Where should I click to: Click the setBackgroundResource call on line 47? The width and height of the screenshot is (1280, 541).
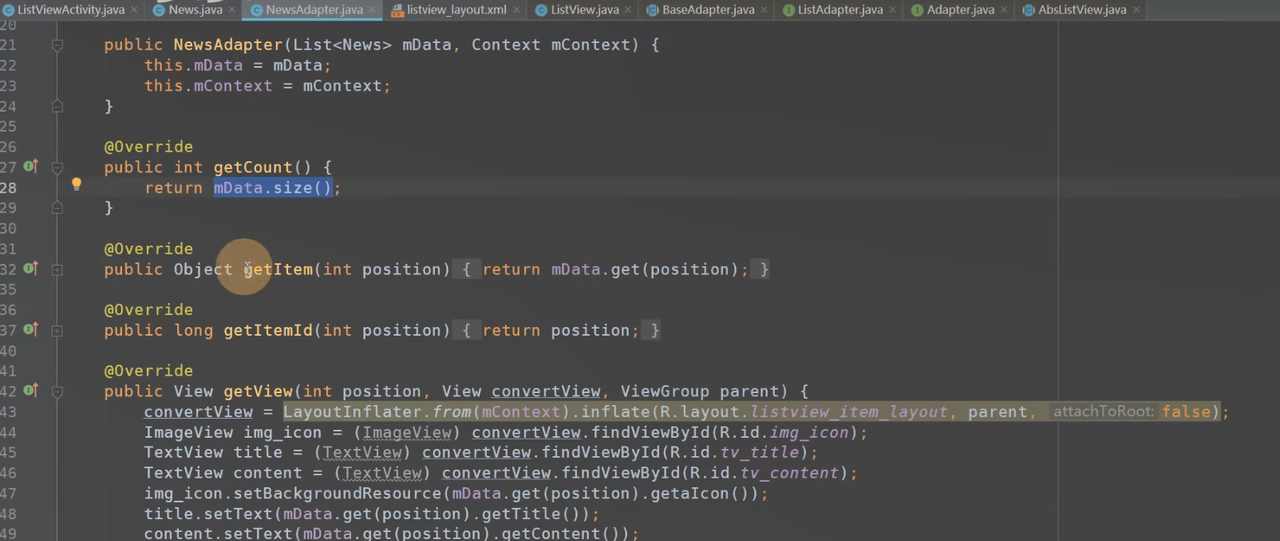pyautogui.click(x=337, y=493)
